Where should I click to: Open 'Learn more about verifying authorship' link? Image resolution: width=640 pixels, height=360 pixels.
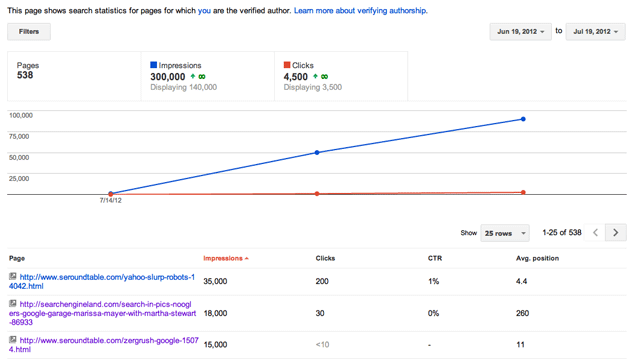[x=360, y=11]
